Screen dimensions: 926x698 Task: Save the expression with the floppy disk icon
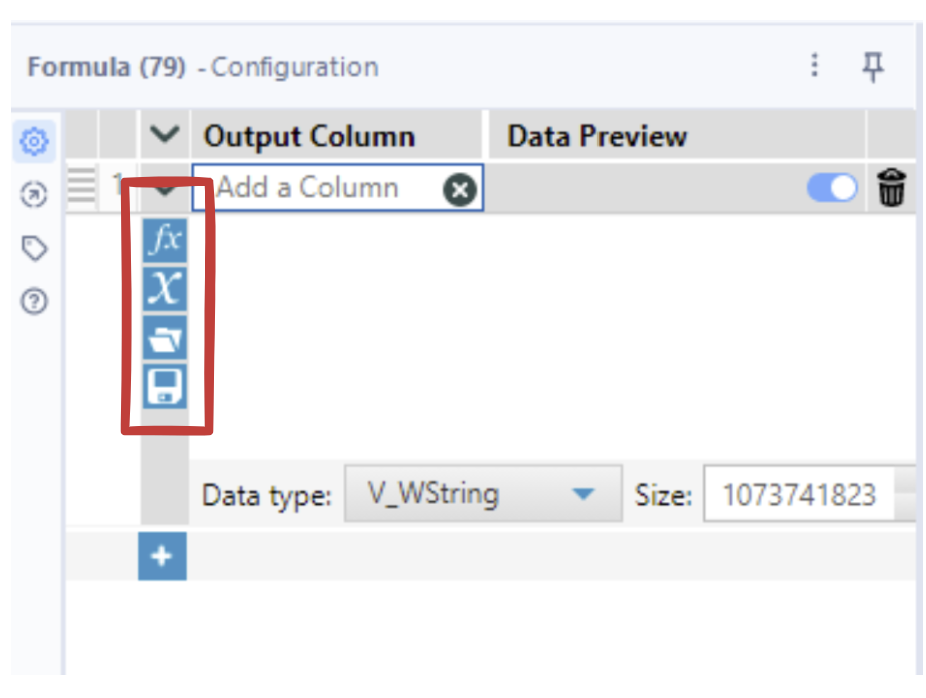pos(165,386)
